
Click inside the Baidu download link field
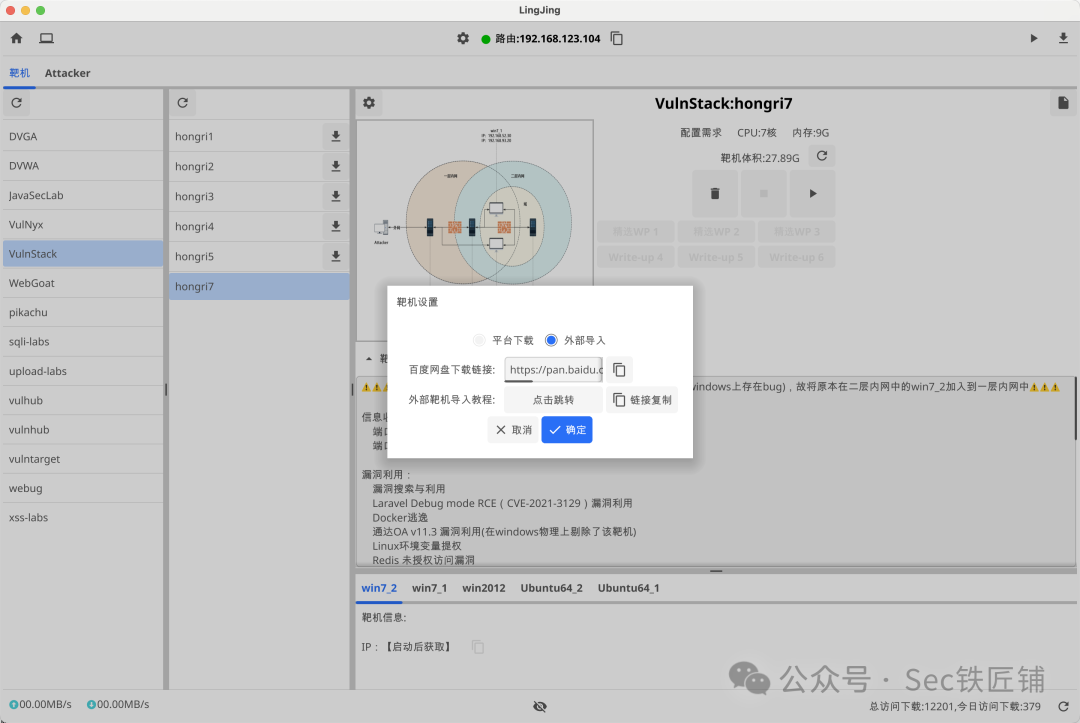(553, 369)
